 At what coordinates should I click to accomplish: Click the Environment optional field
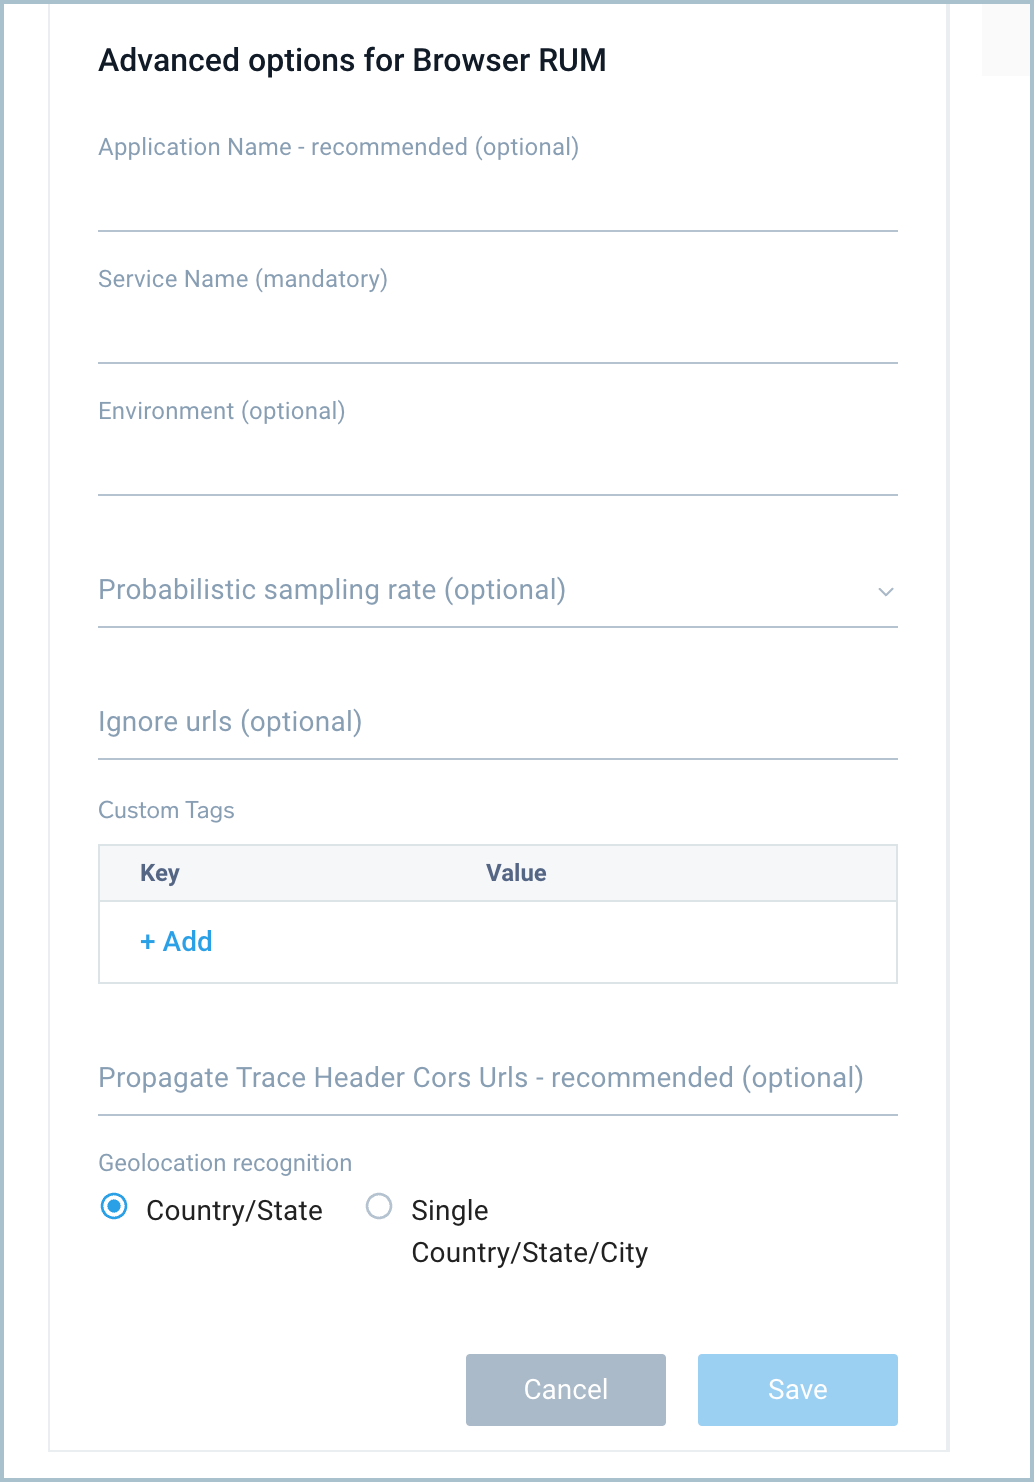[497, 462]
